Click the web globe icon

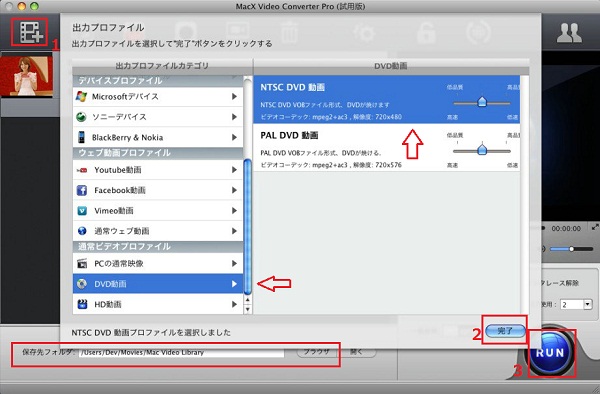82,231
